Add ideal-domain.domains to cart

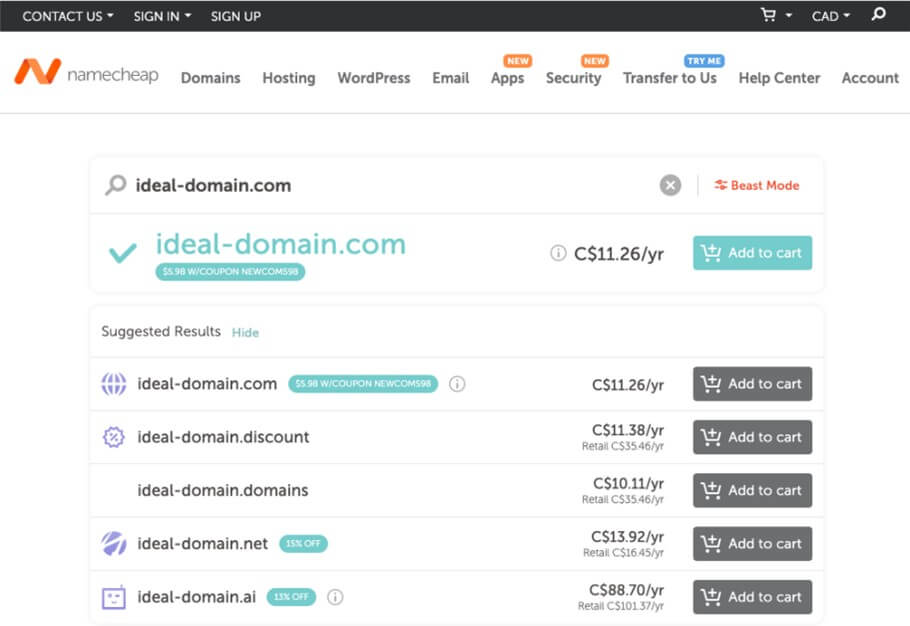(753, 490)
